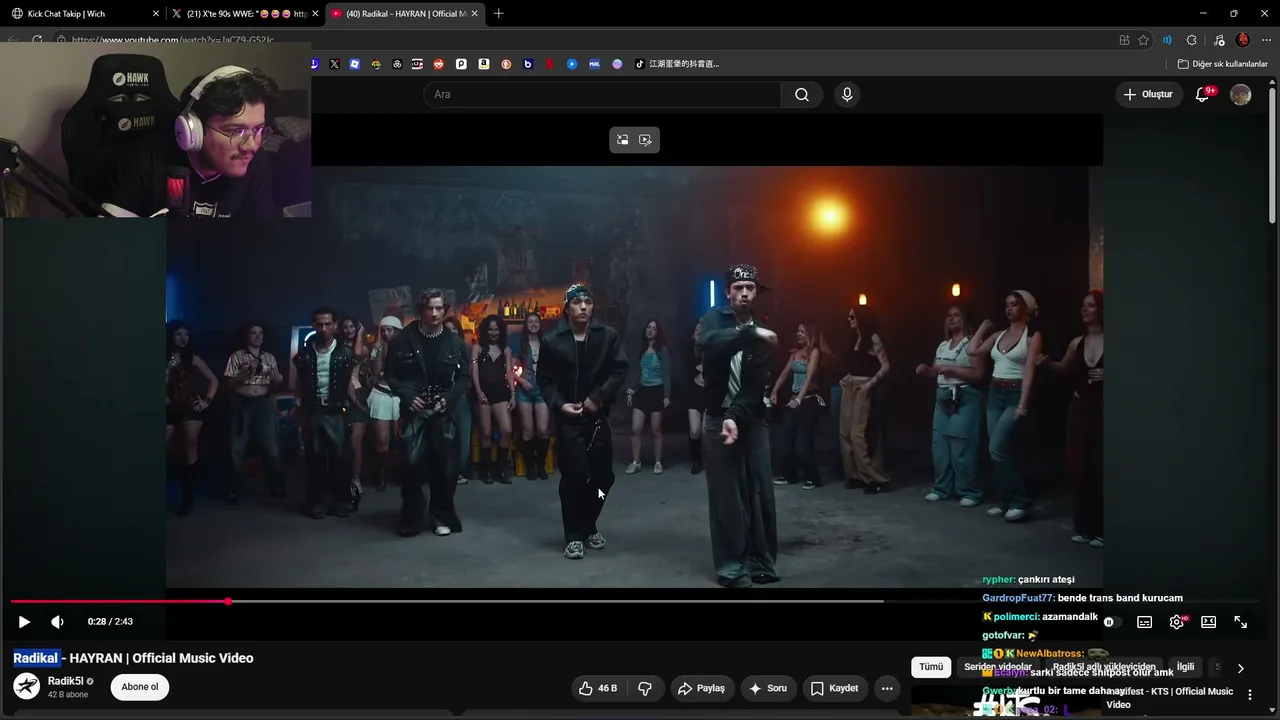Play the paused YouTube video
This screenshot has height=720, width=1280.
click(x=24, y=622)
